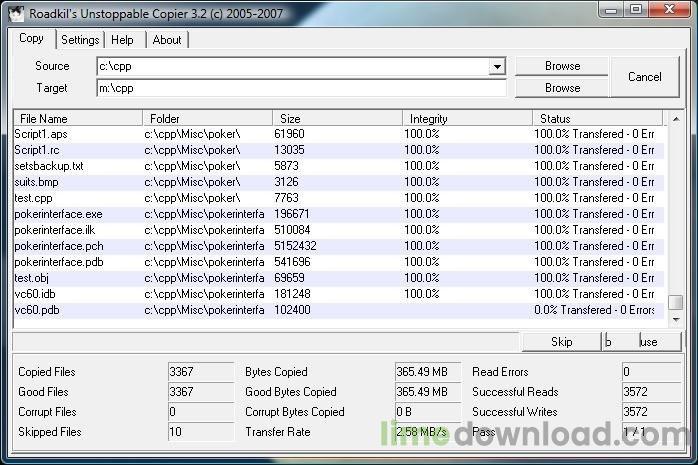Viewport: 698px width, 465px height.
Task: Cancel the copy operation
Action: [645, 77]
